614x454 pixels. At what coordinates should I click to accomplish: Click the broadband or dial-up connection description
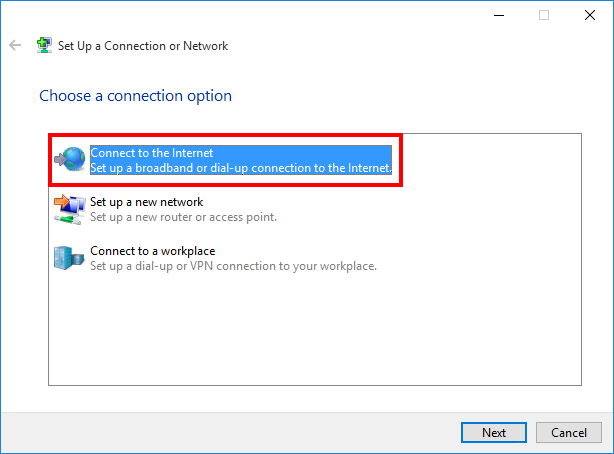240,168
